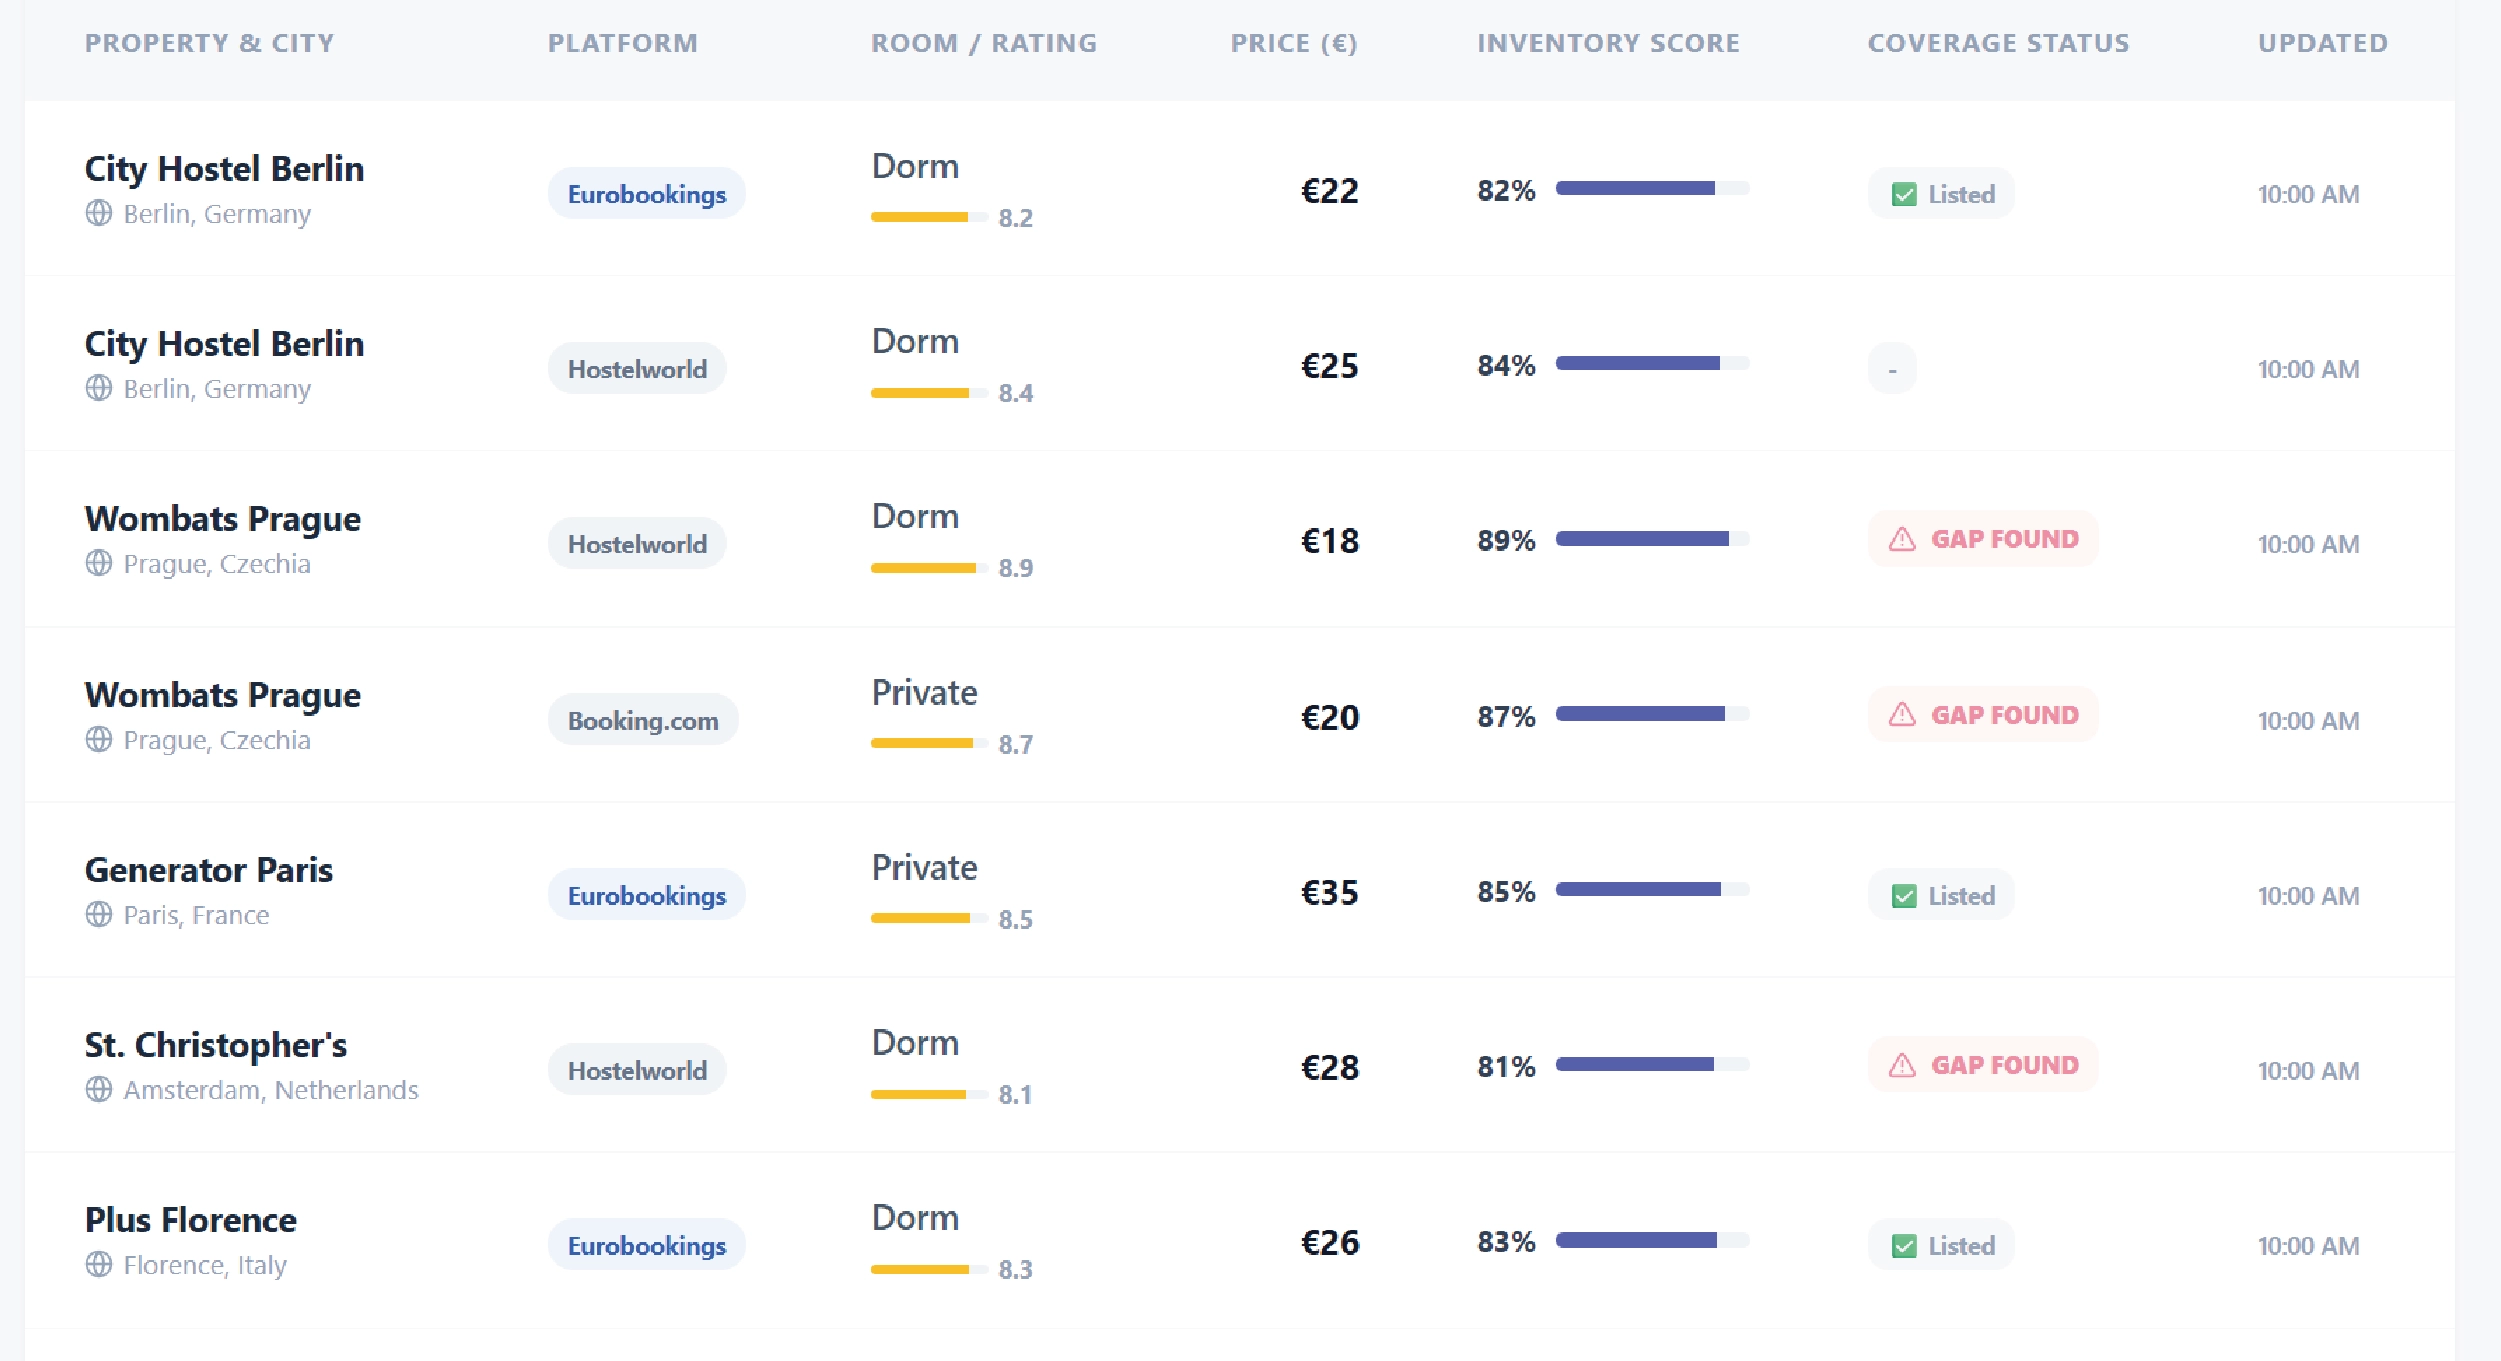This screenshot has height=1361, width=2501.
Task: Sort table by Inventory Score header
Action: point(1608,43)
